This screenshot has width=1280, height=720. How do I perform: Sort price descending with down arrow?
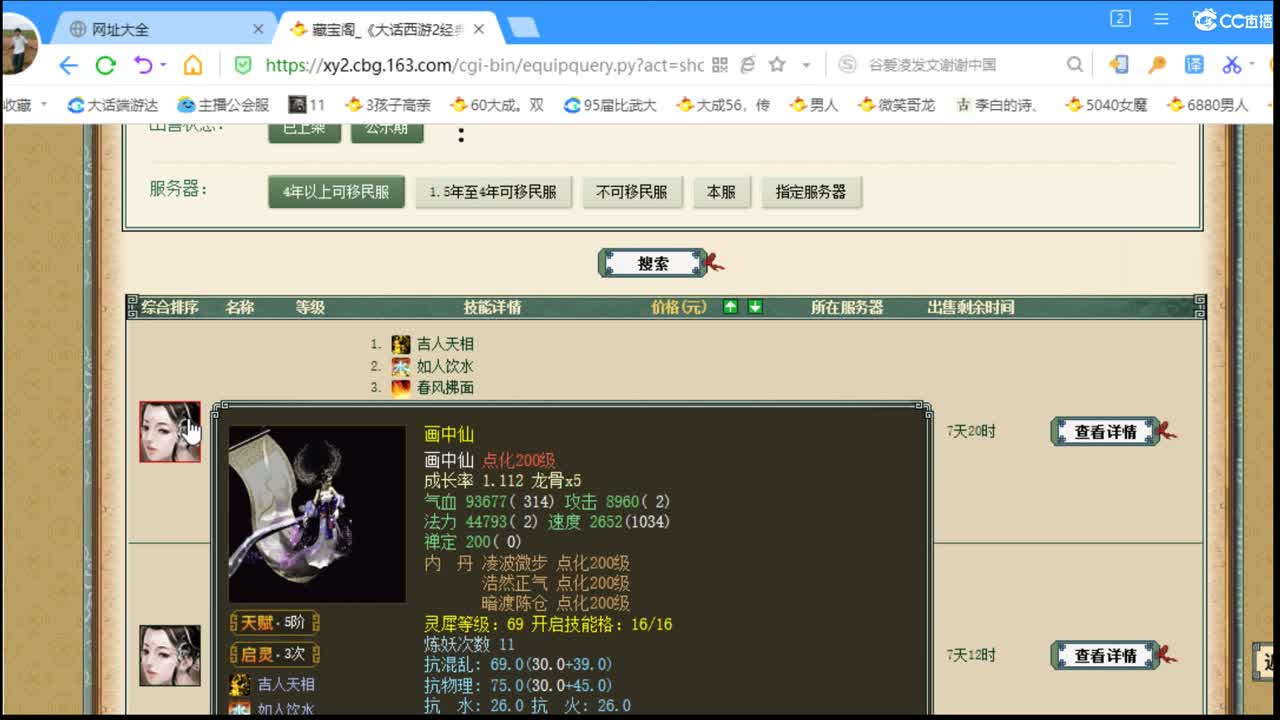[755, 307]
